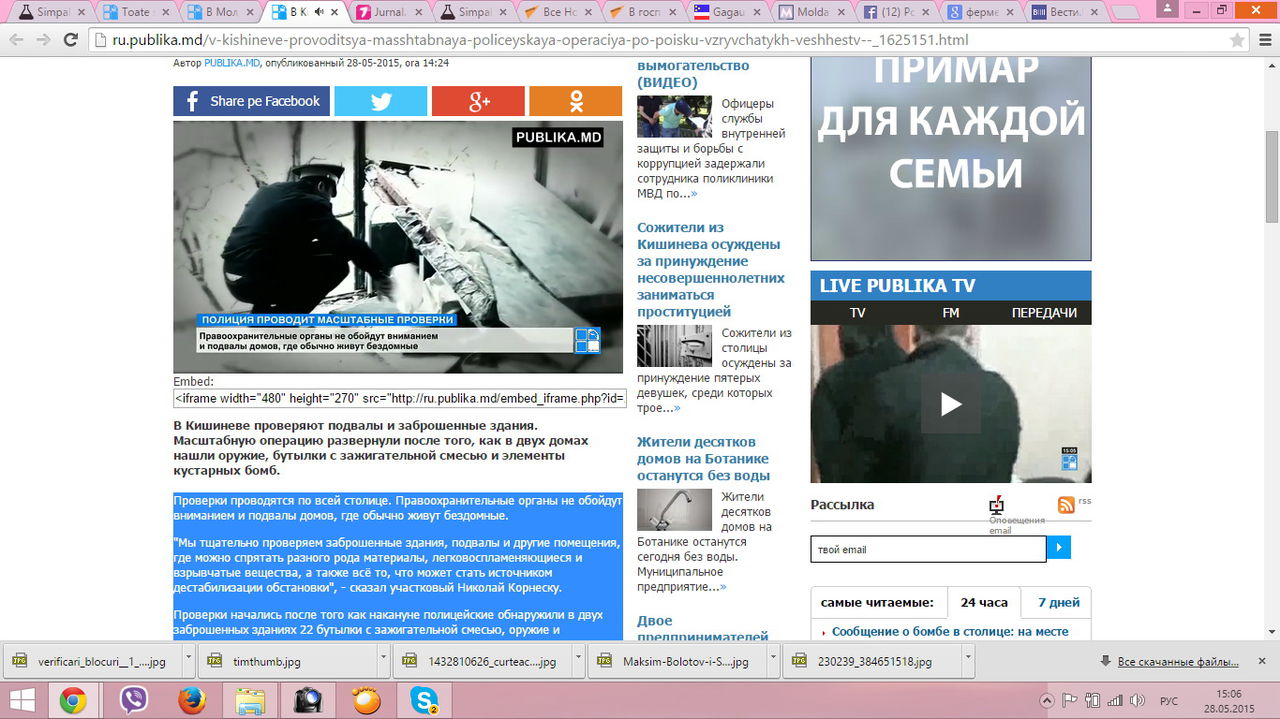The height and width of the screenshot is (719, 1280).
Task: Open downloaded verificari_blocuri jpg file
Action: point(90,661)
